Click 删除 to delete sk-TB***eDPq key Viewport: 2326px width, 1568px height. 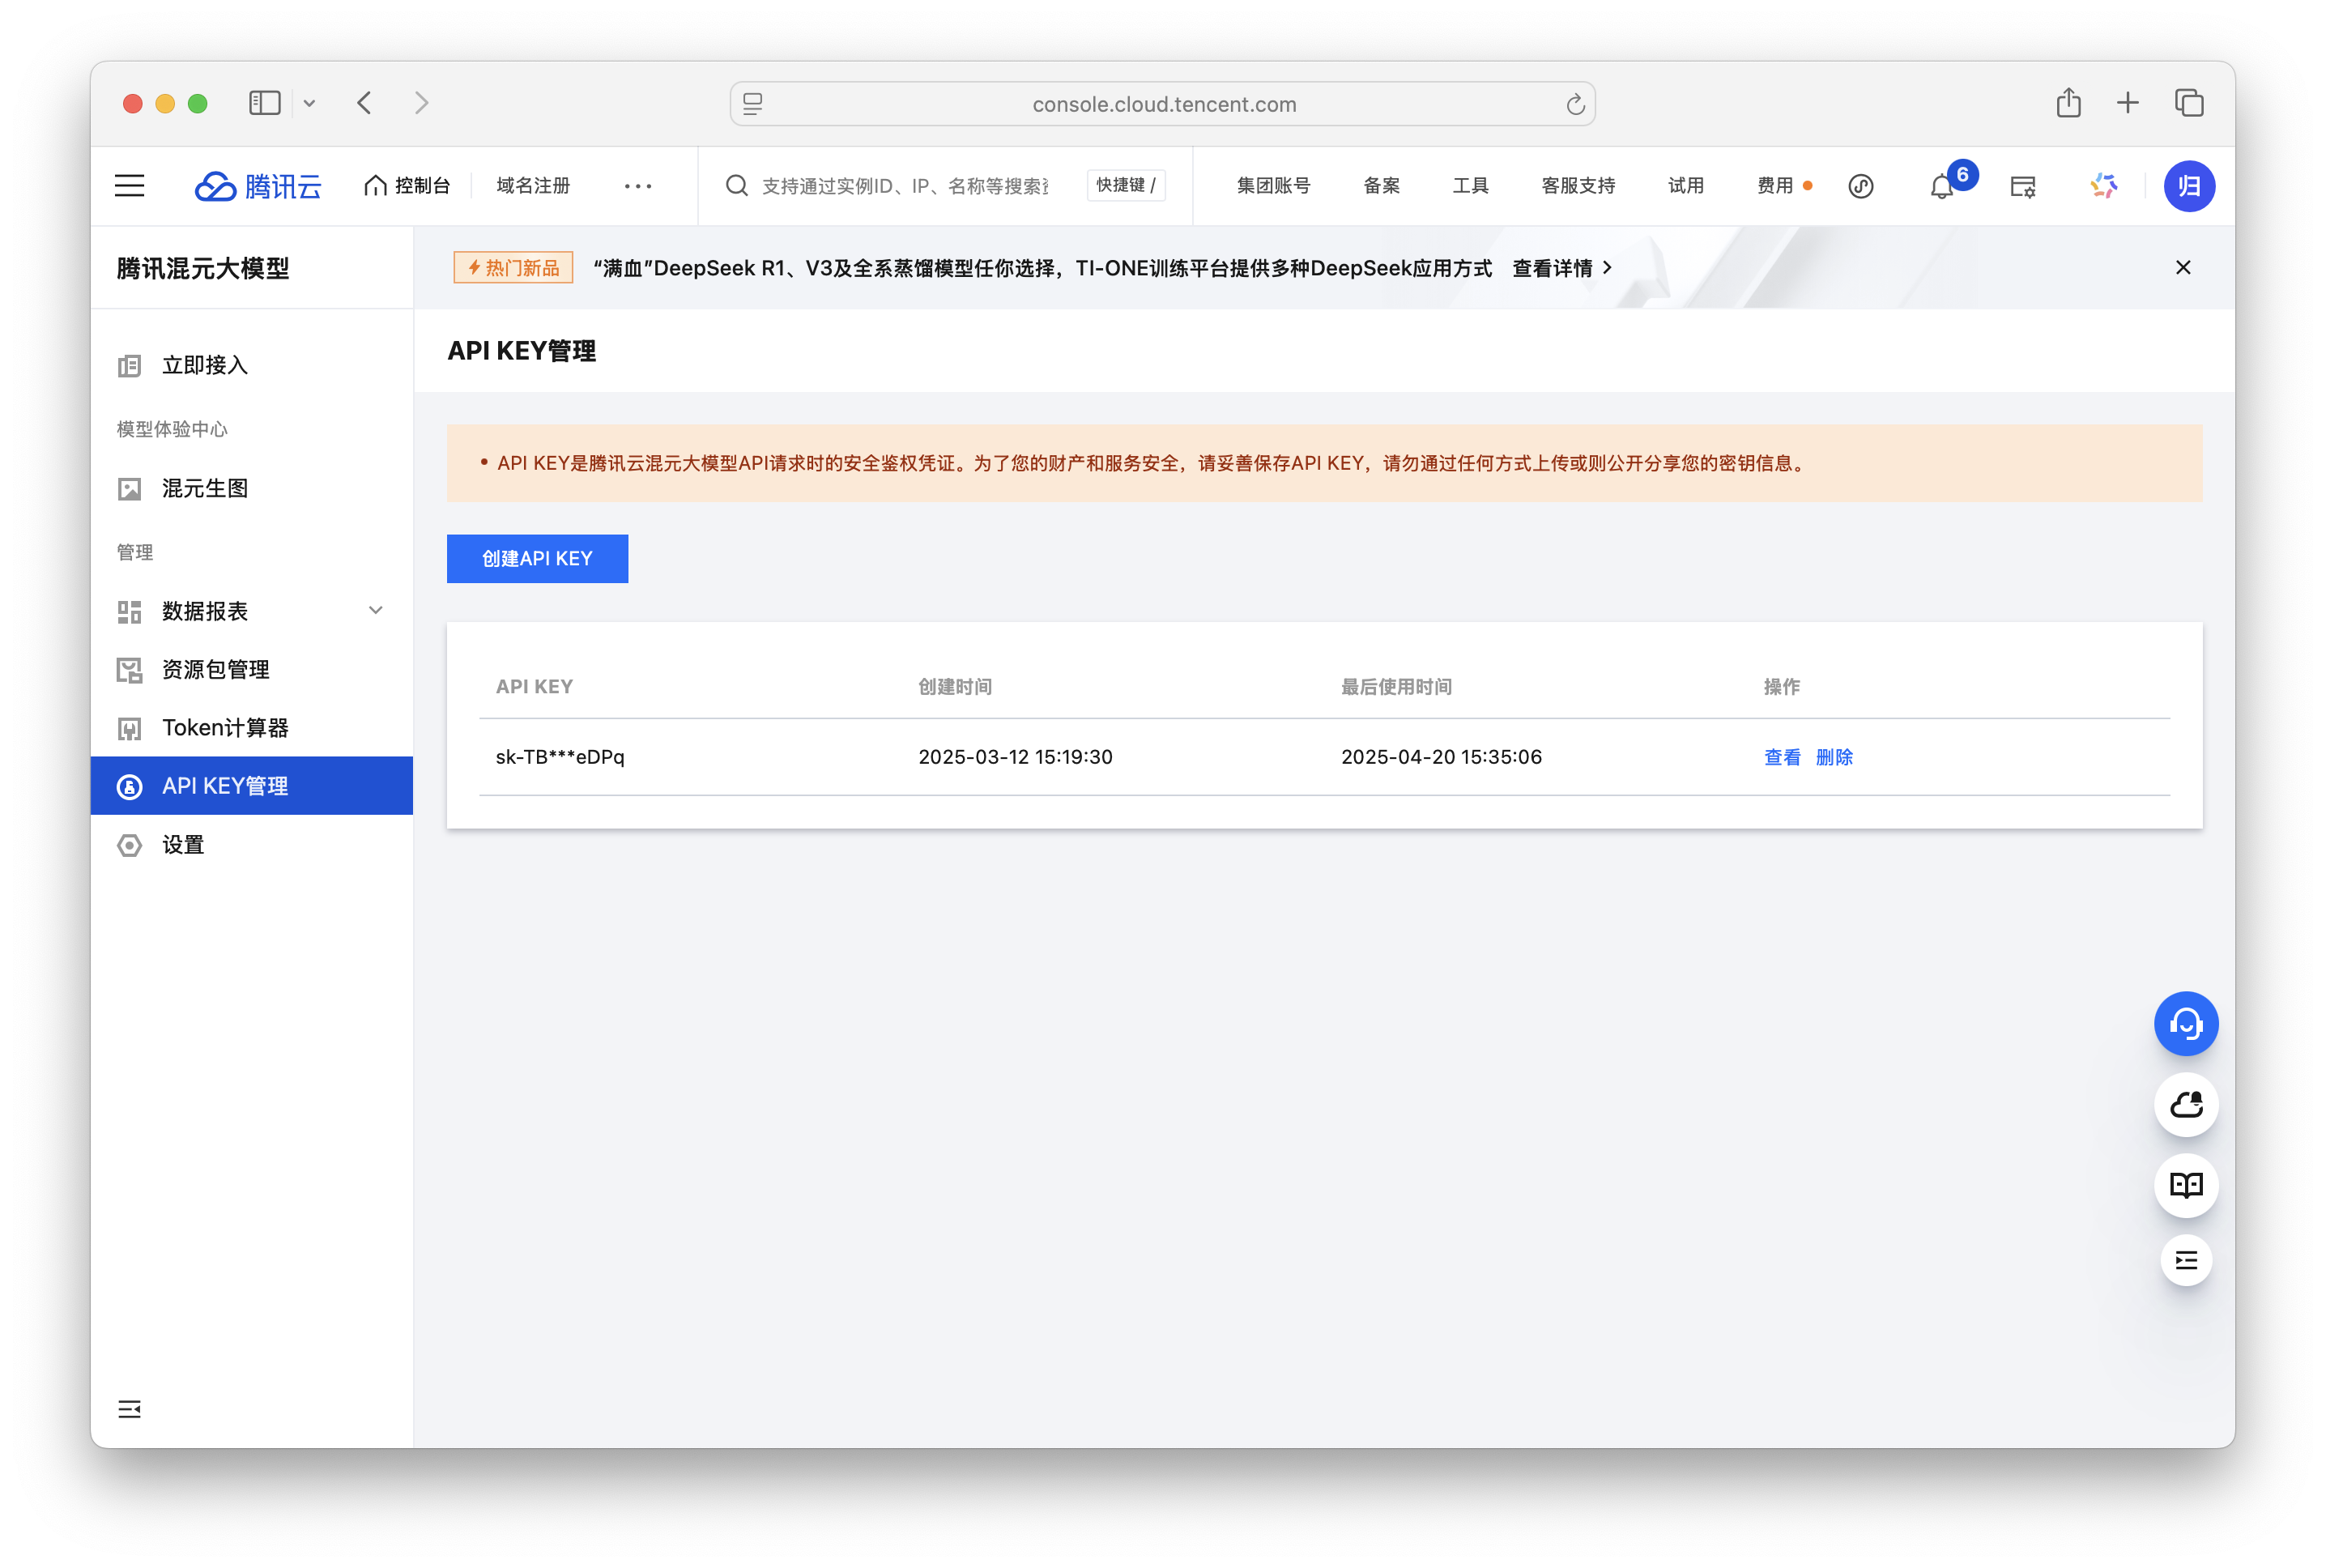[1835, 757]
